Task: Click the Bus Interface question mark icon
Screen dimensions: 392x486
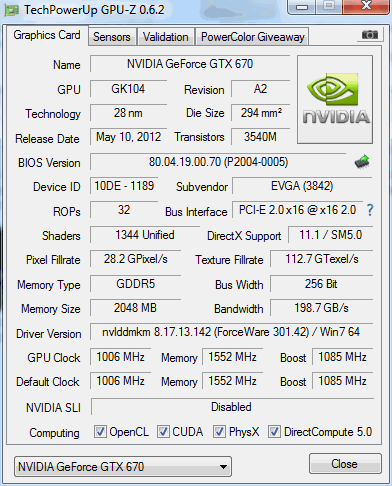Action: [370, 210]
